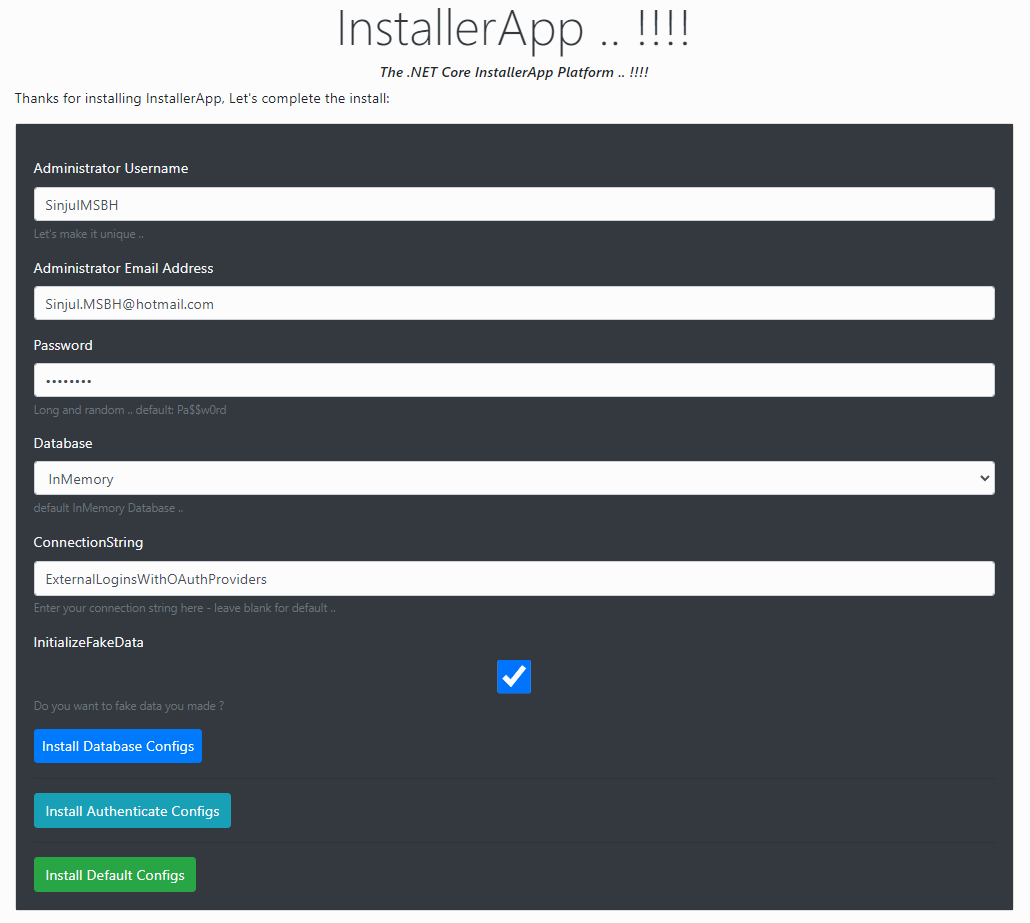Focus the Administrator Username input field
The height and width of the screenshot is (923, 1030).
point(514,204)
